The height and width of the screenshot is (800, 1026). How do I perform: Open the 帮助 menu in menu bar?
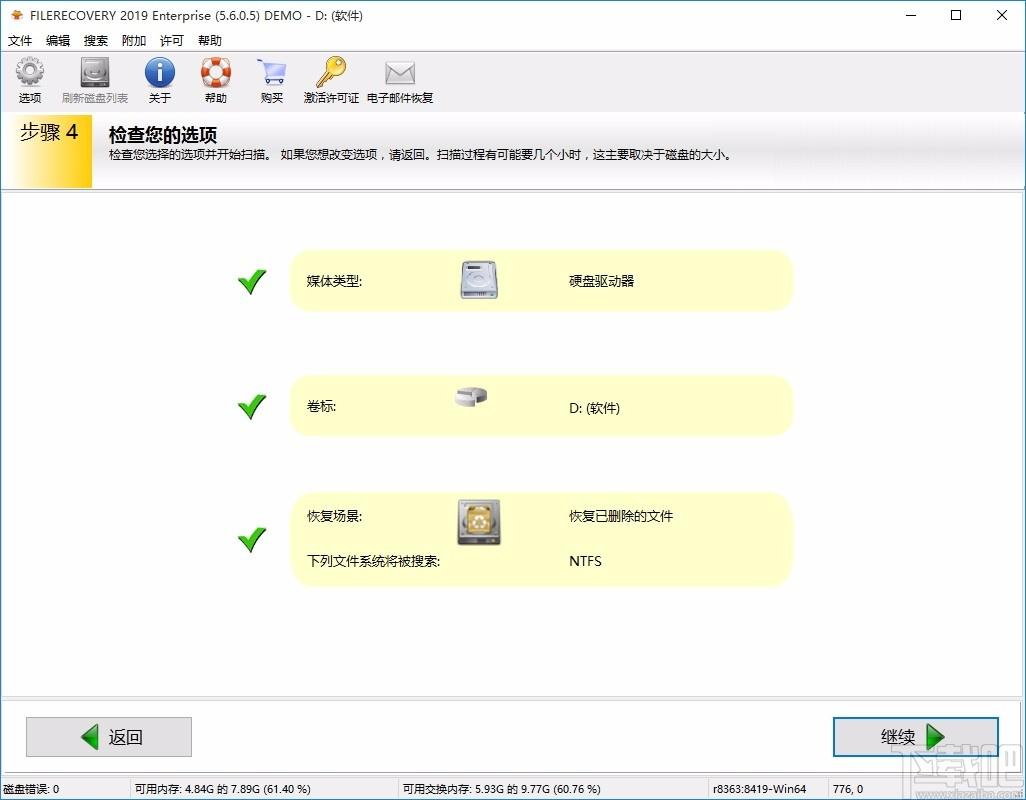pyautogui.click(x=209, y=41)
